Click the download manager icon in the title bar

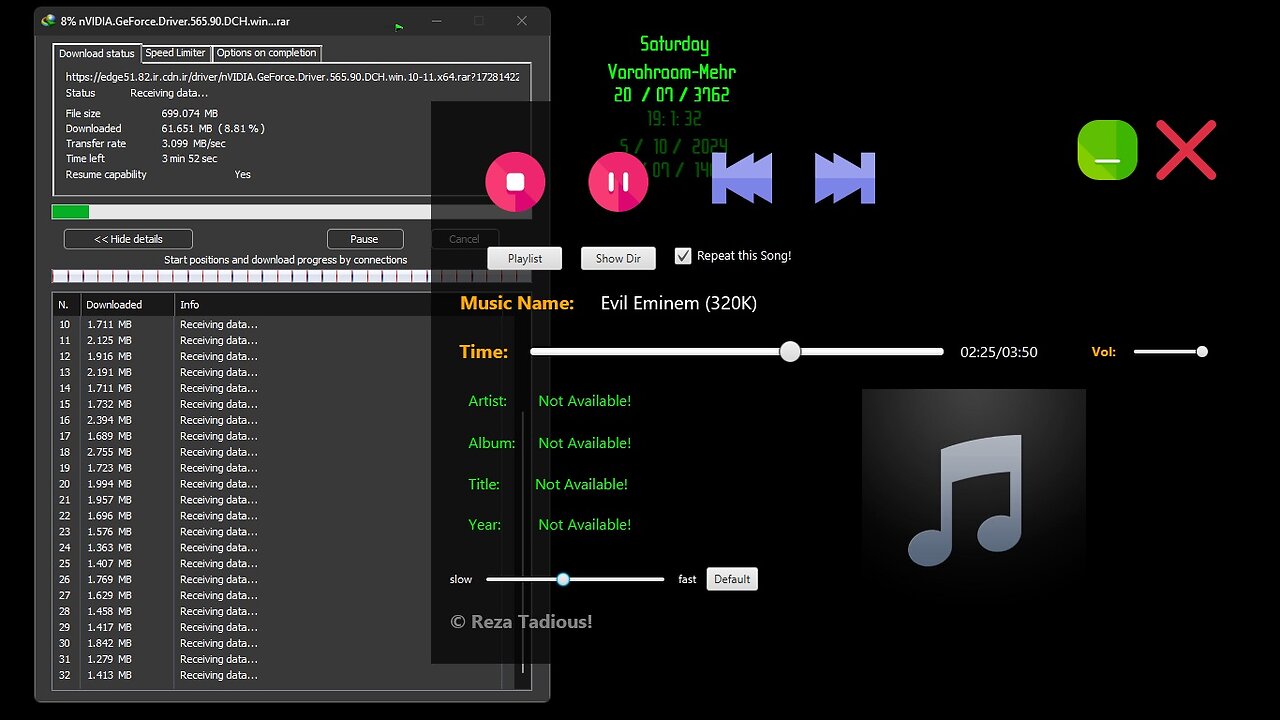click(x=48, y=20)
